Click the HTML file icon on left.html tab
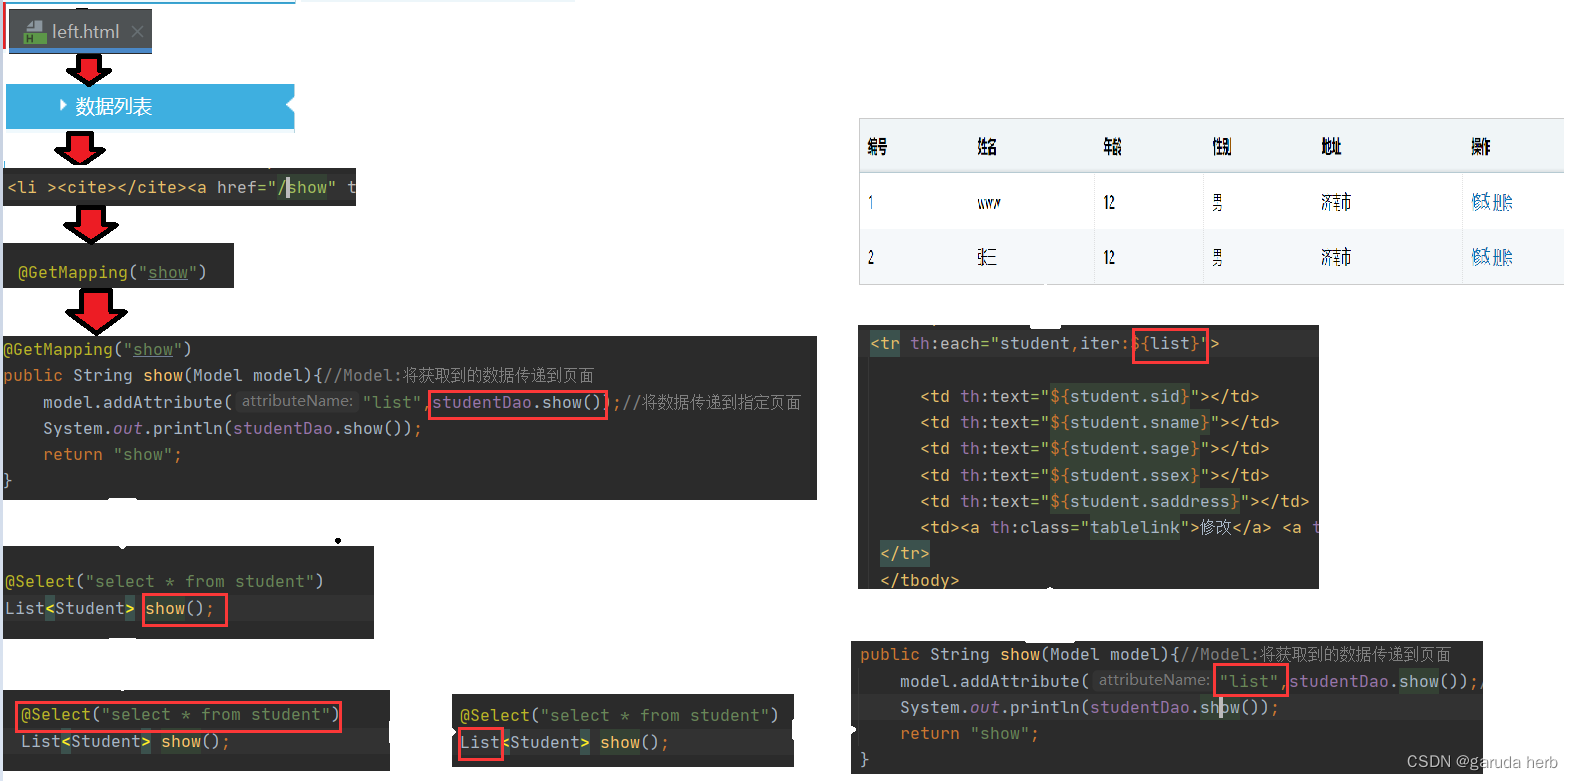Image resolution: width=1573 pixels, height=781 pixels. point(35,32)
